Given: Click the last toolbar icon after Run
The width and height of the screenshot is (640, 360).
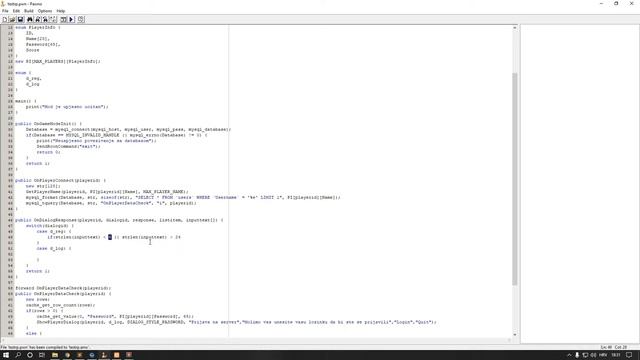Looking at the screenshot, I should pyautogui.click(x=81, y=19).
